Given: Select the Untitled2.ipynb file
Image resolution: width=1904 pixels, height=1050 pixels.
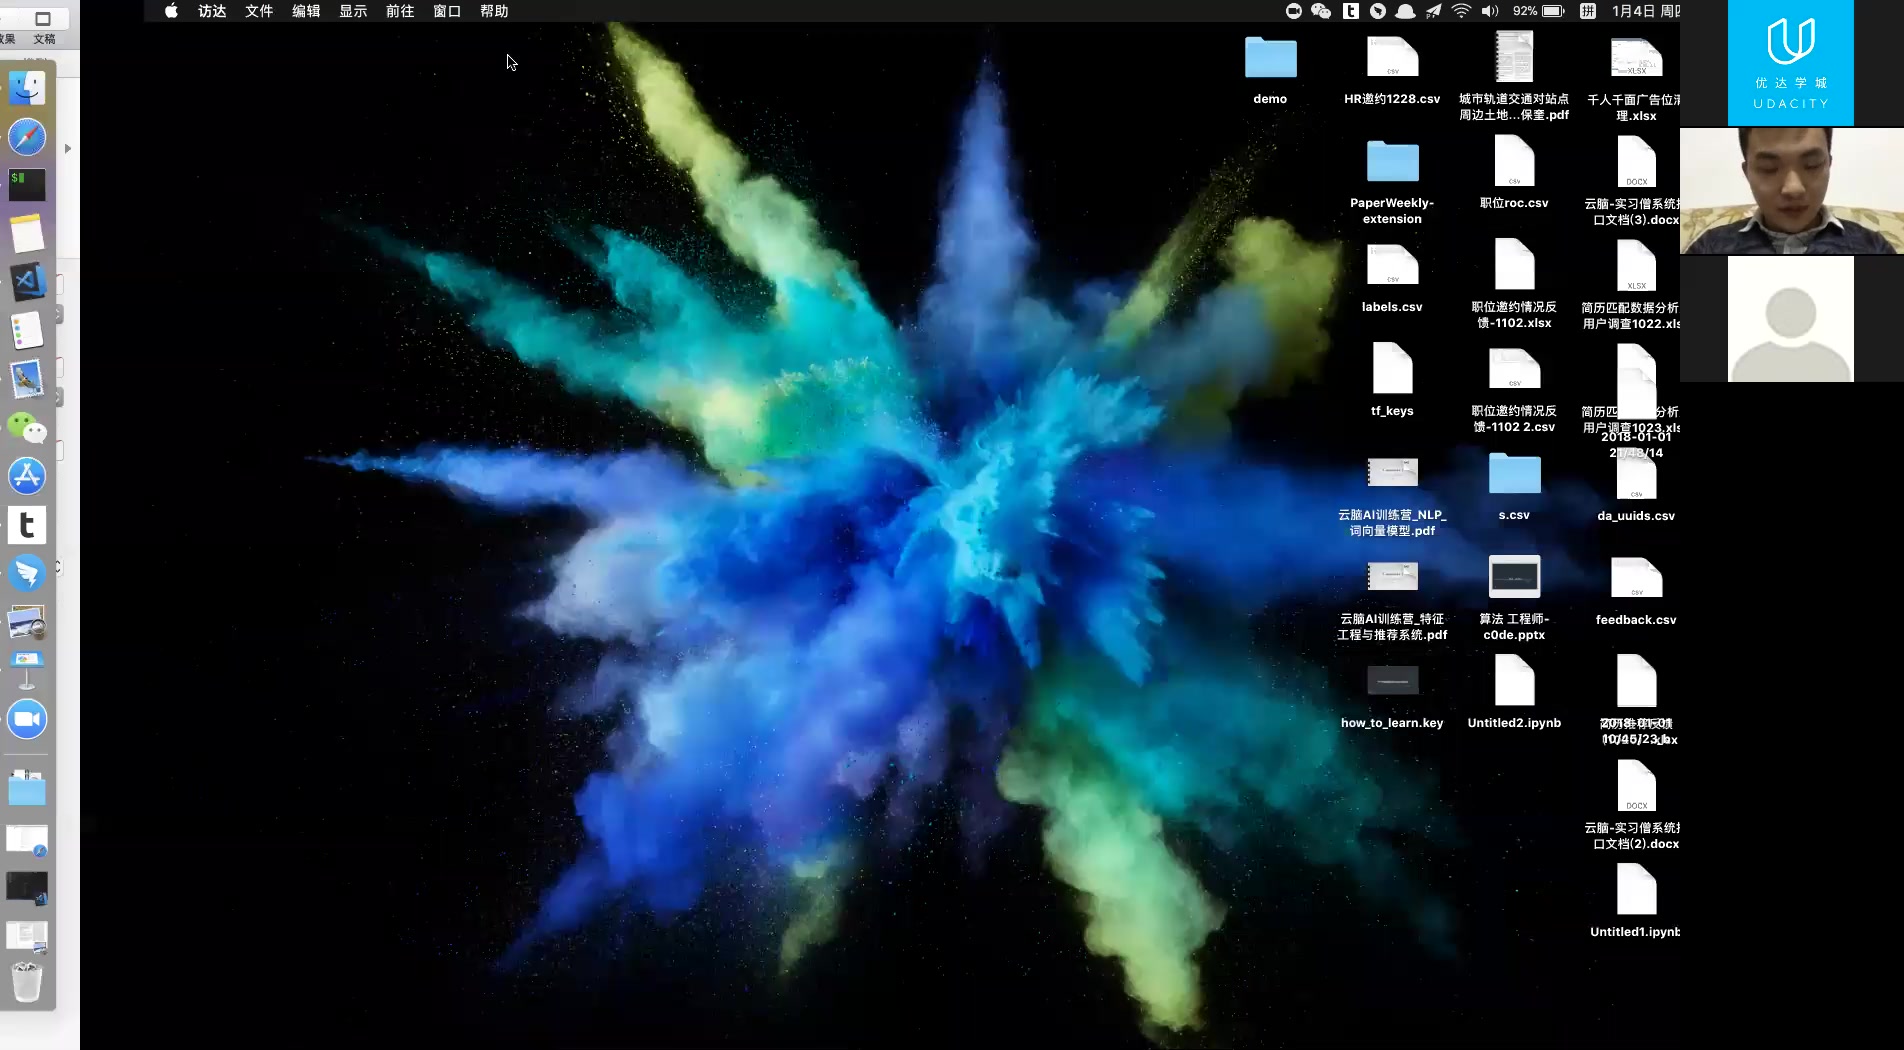Looking at the screenshot, I should pyautogui.click(x=1514, y=681).
